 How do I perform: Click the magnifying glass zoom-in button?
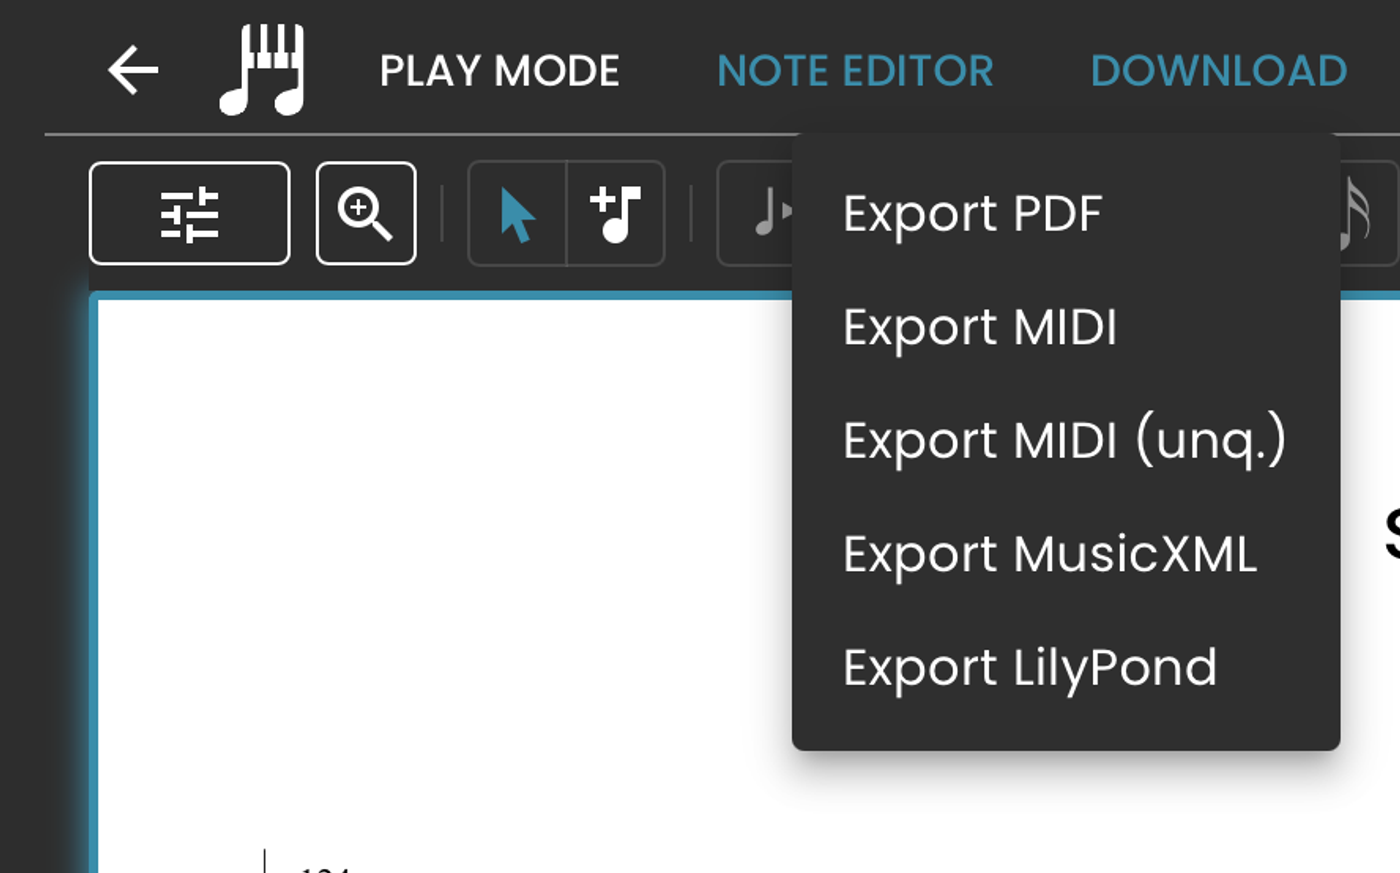tap(366, 213)
